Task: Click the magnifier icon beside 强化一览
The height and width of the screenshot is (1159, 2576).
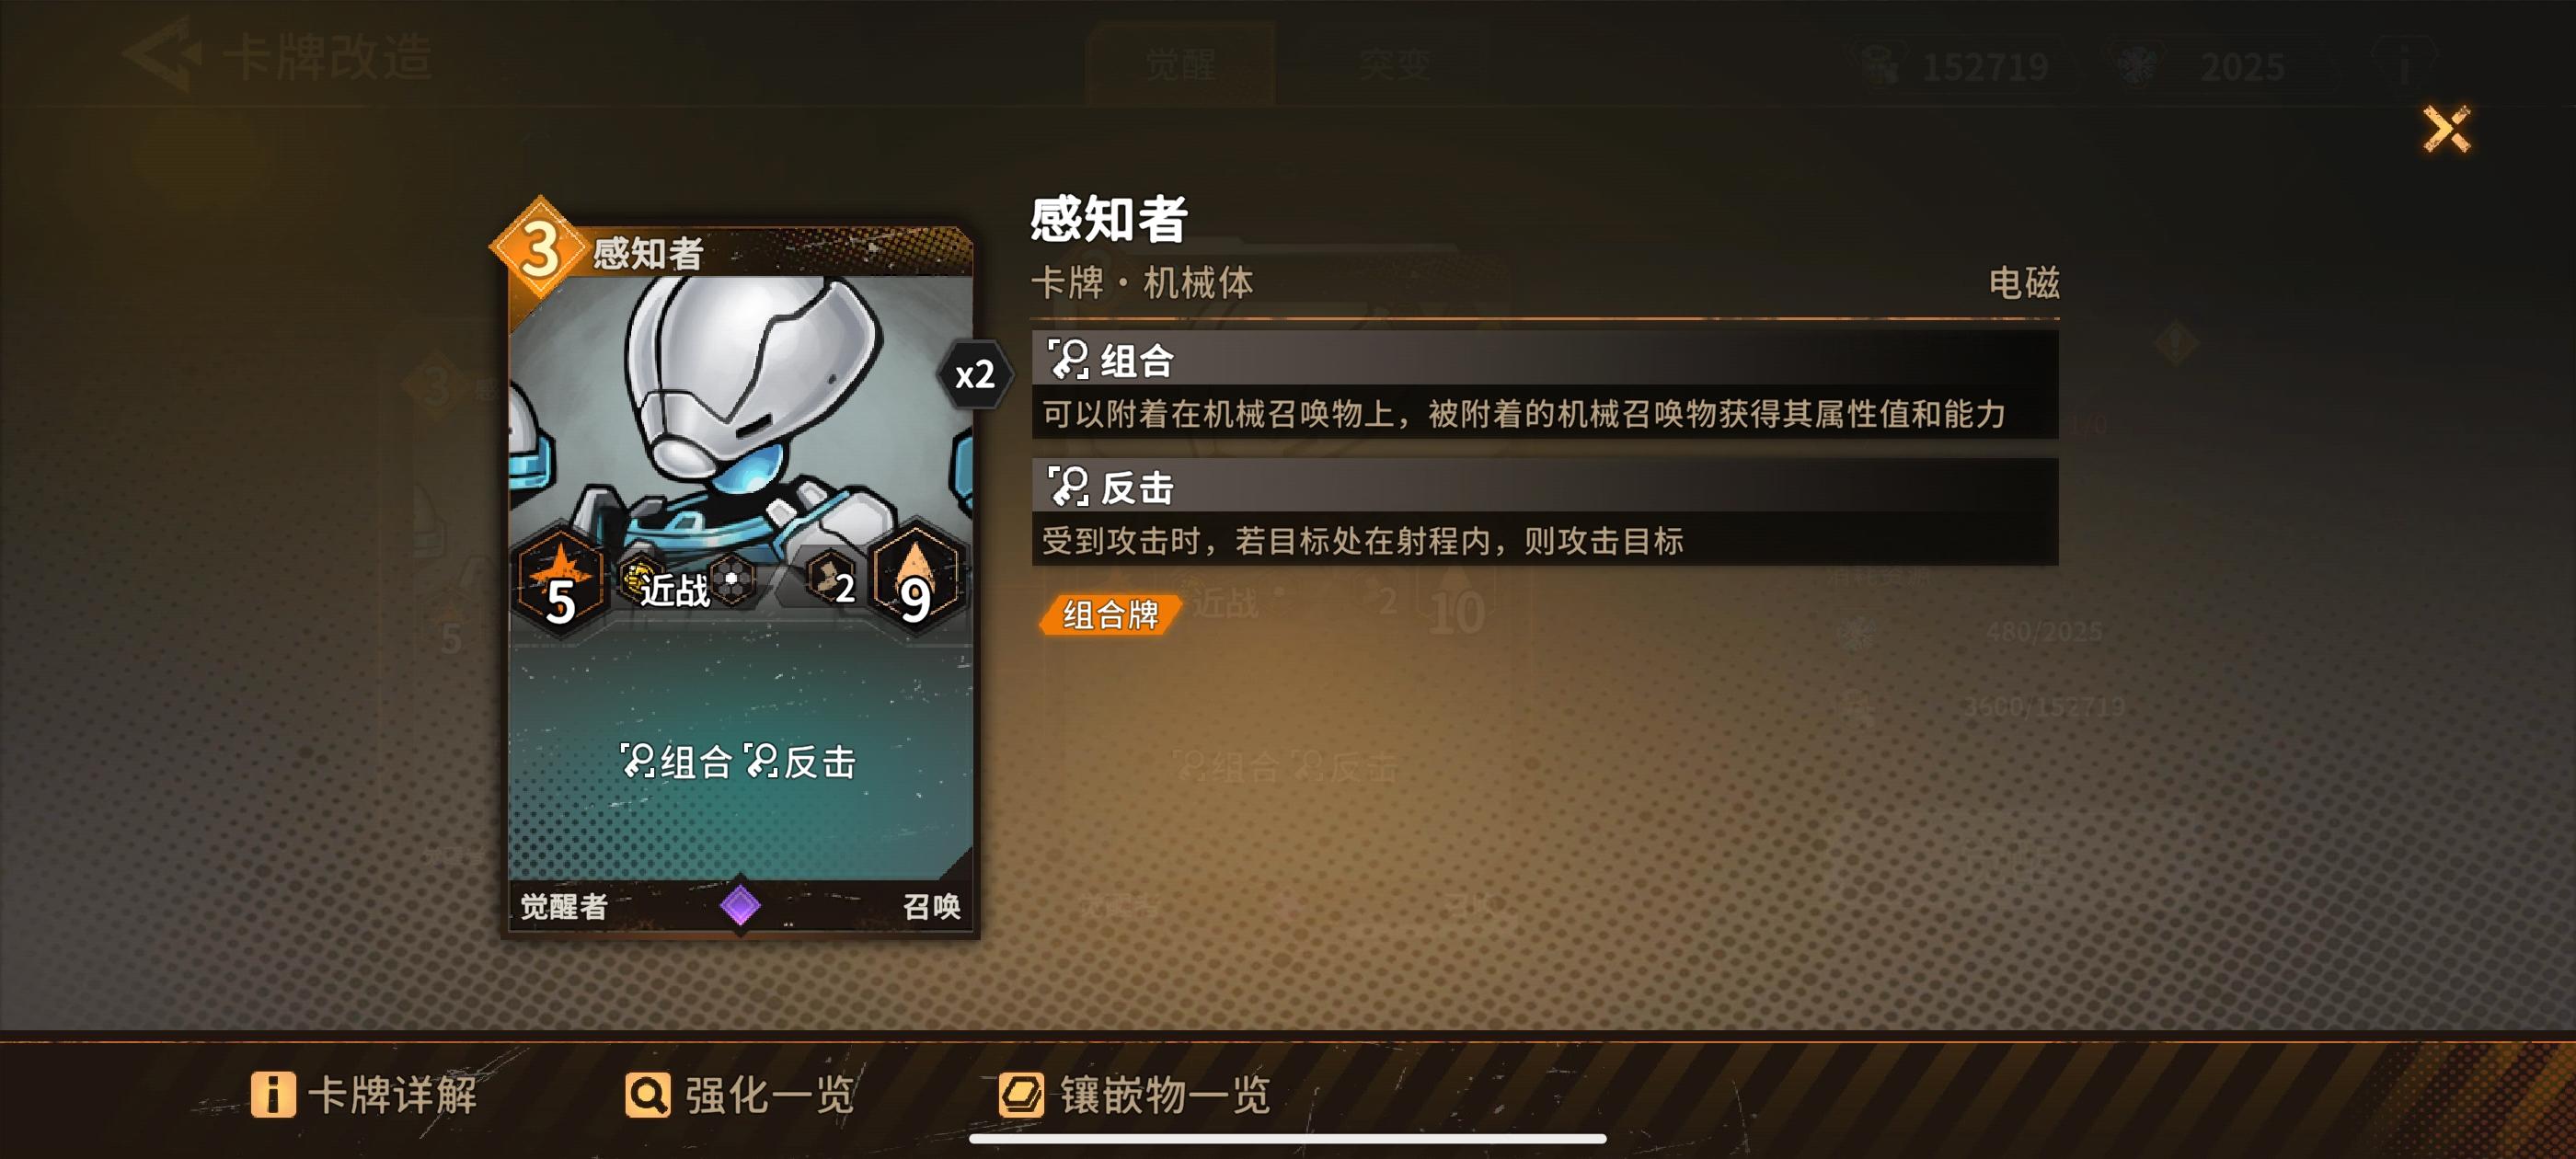Action: [648, 1094]
